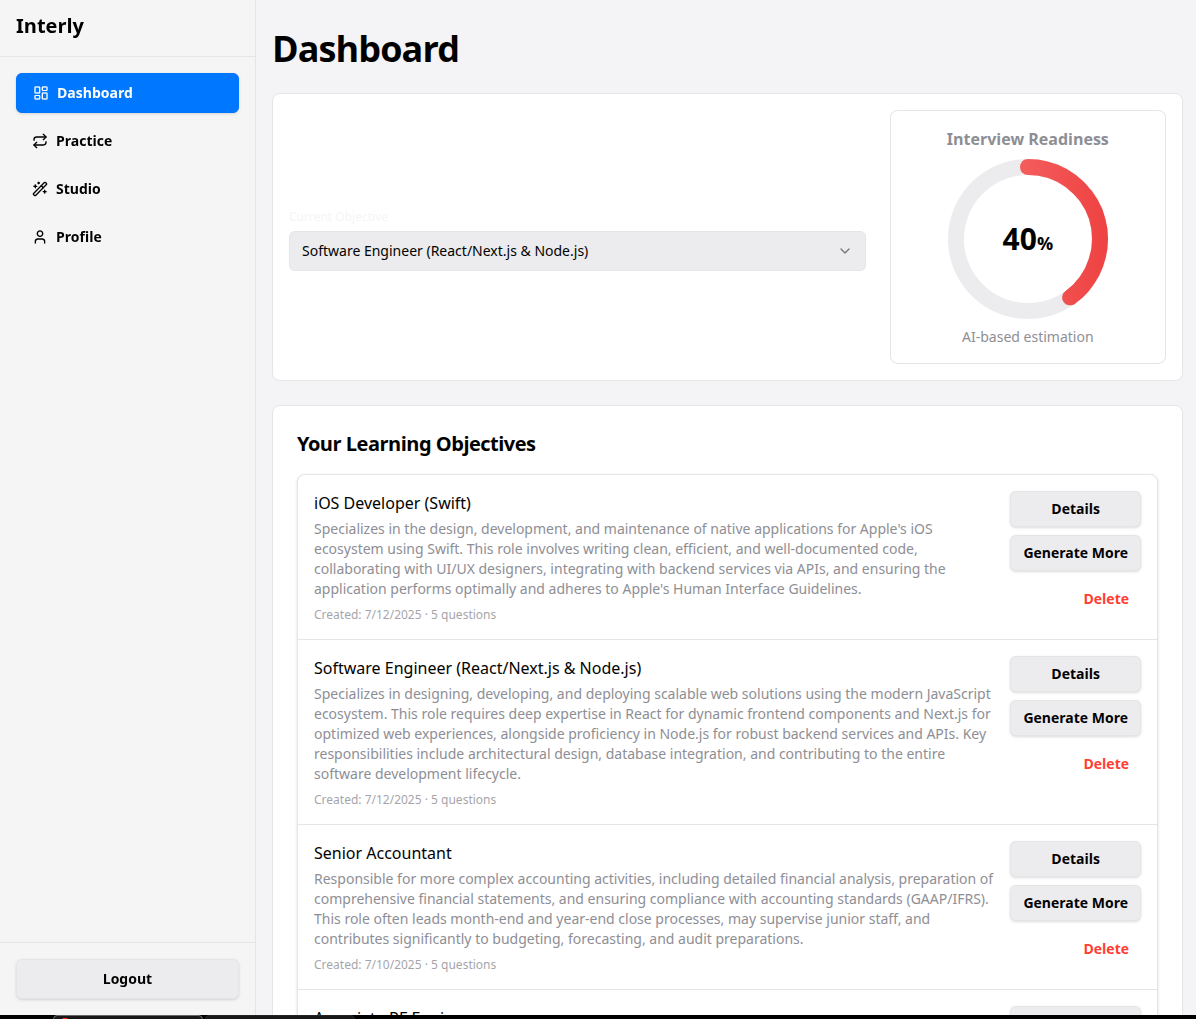
Task: Click Generate More for iOS Developer
Action: (1075, 553)
